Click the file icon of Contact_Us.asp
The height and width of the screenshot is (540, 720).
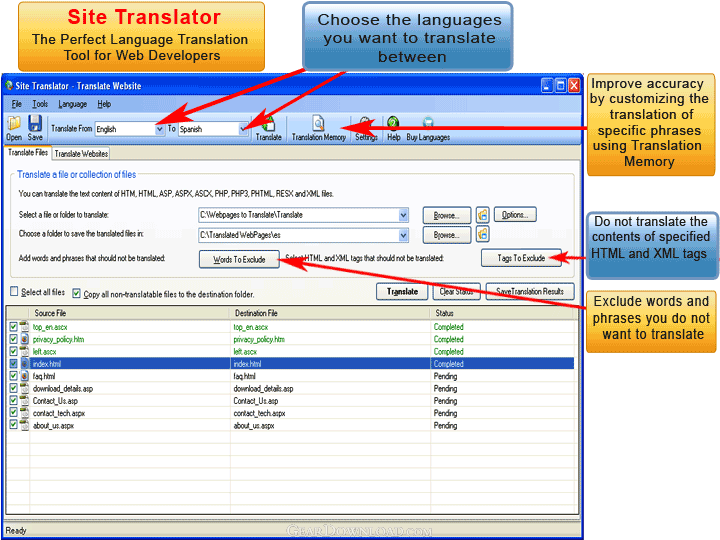(x=25, y=400)
